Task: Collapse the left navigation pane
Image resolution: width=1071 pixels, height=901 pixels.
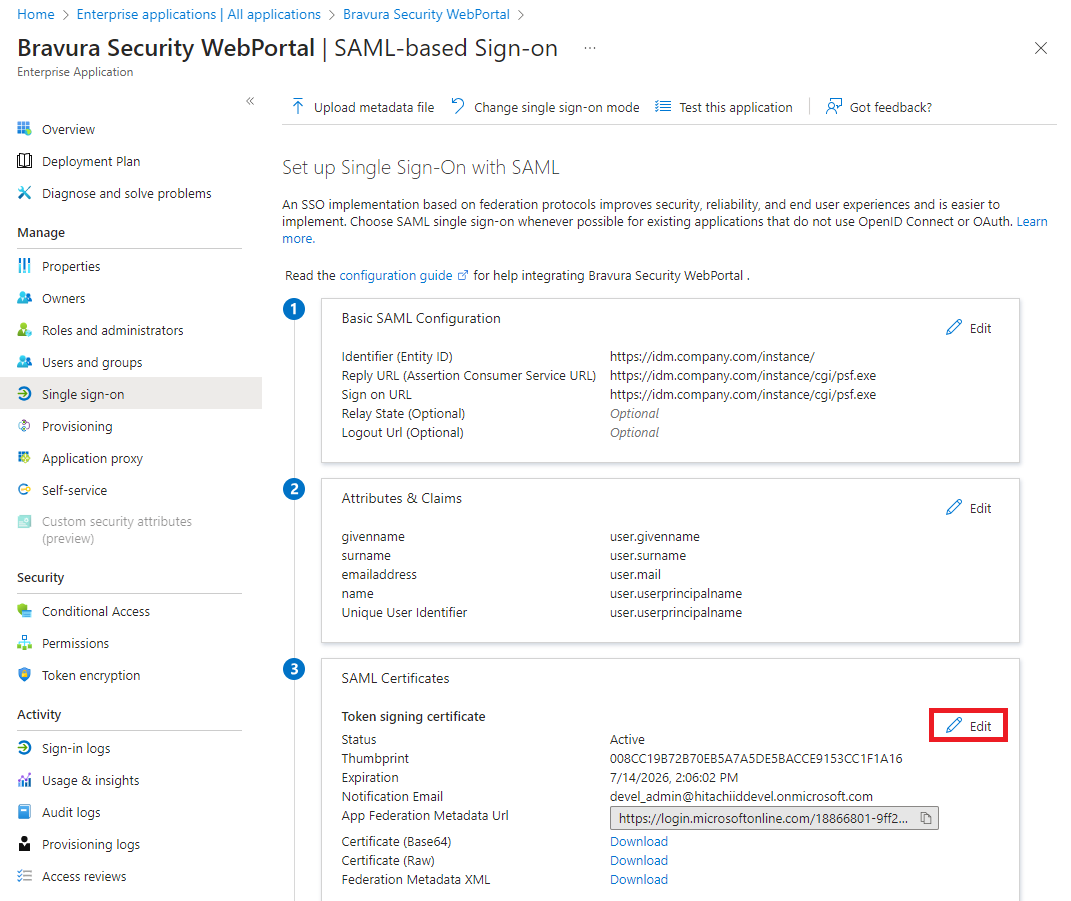Action: [x=250, y=100]
